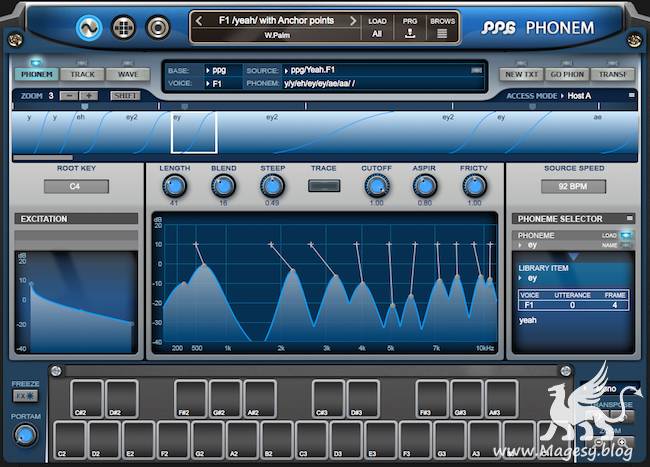Select the eh phoneme in the timeline
Image resolution: width=650 pixels, height=467 pixels.
click(80, 117)
